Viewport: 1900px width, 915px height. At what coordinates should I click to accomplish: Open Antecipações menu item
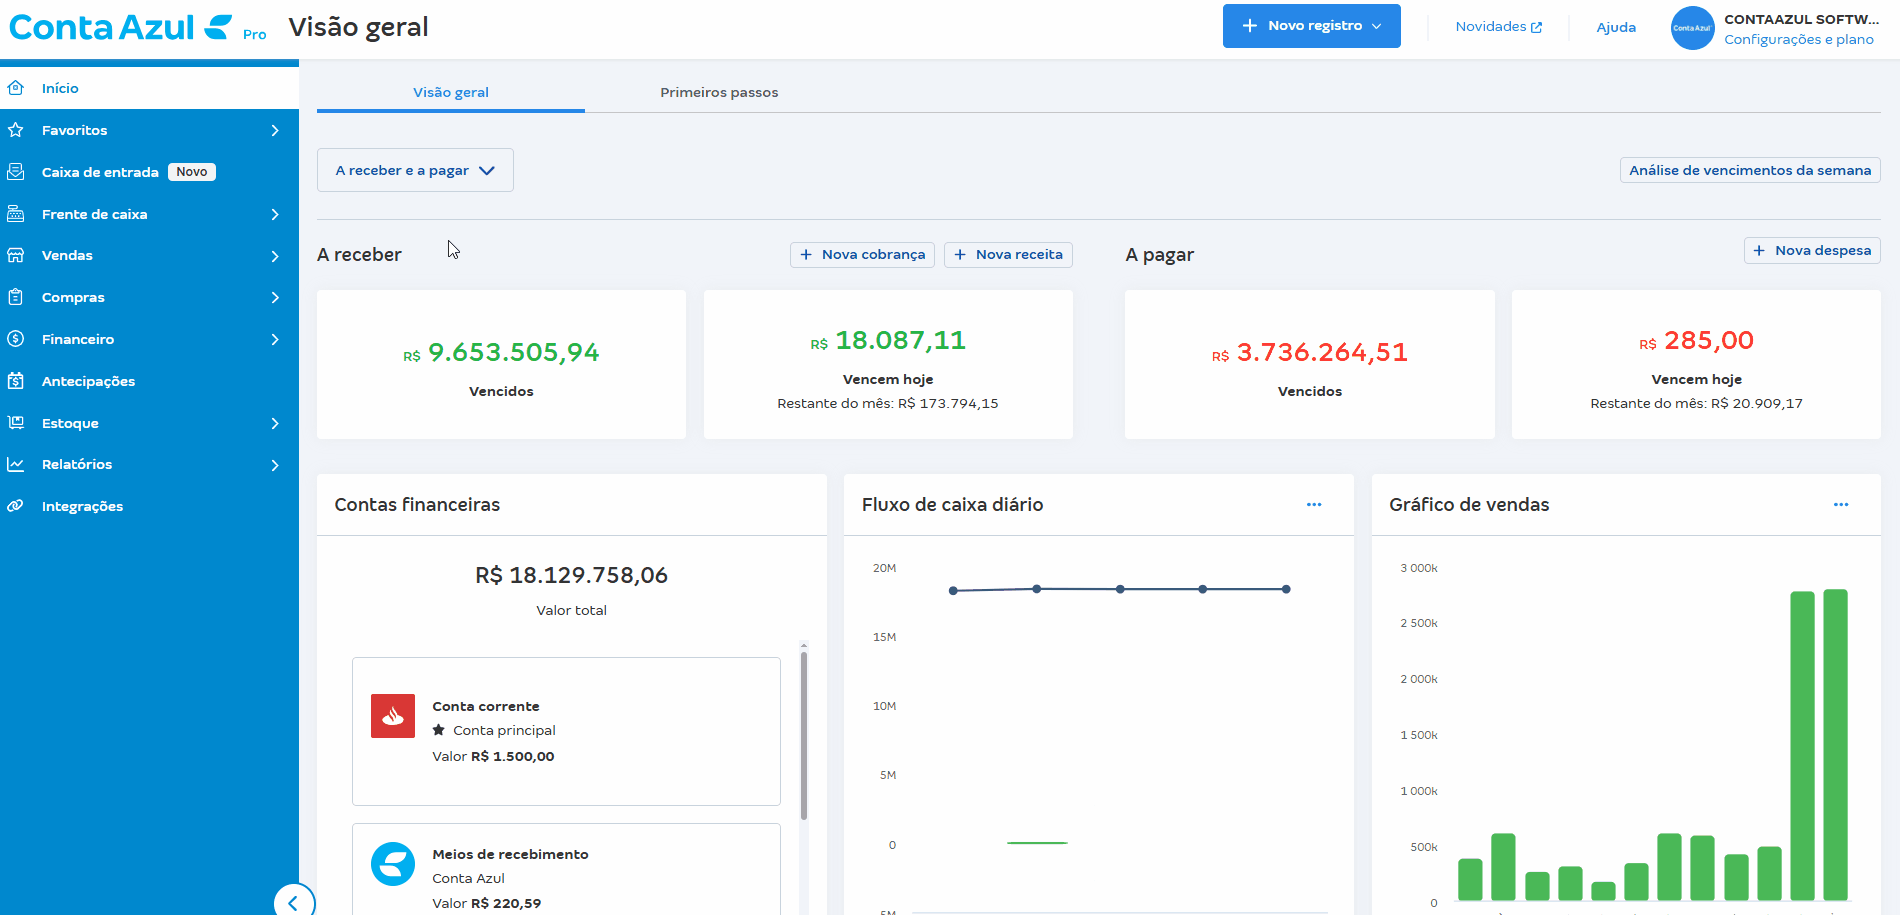pos(149,381)
